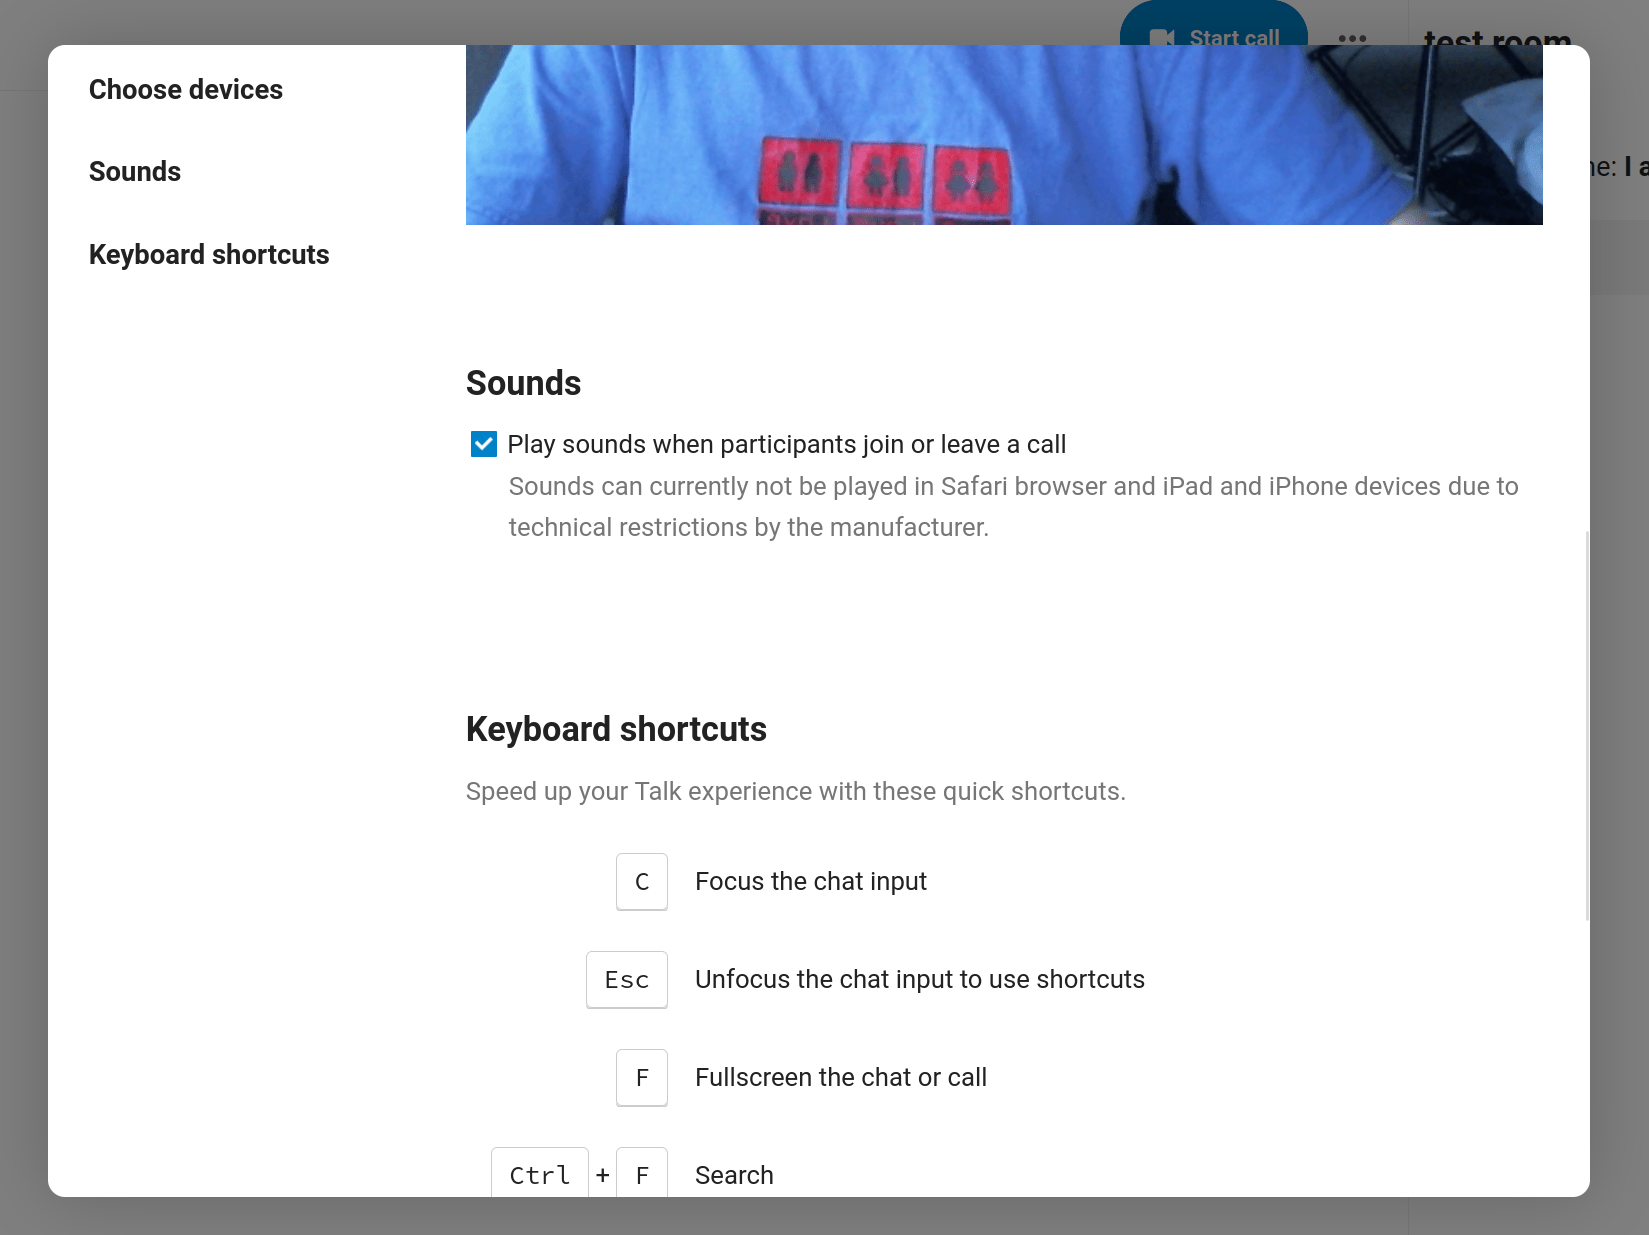This screenshot has width=1649, height=1235.
Task: Click the Start call button
Action: click(1214, 37)
